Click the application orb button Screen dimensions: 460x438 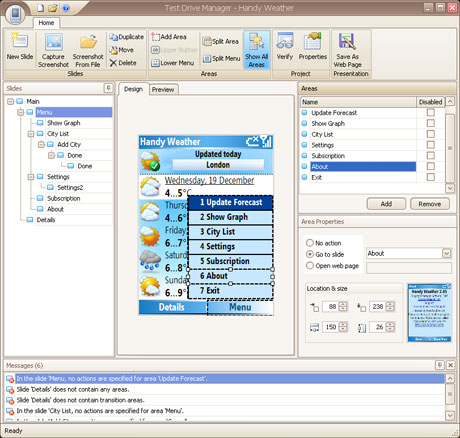click(15, 15)
